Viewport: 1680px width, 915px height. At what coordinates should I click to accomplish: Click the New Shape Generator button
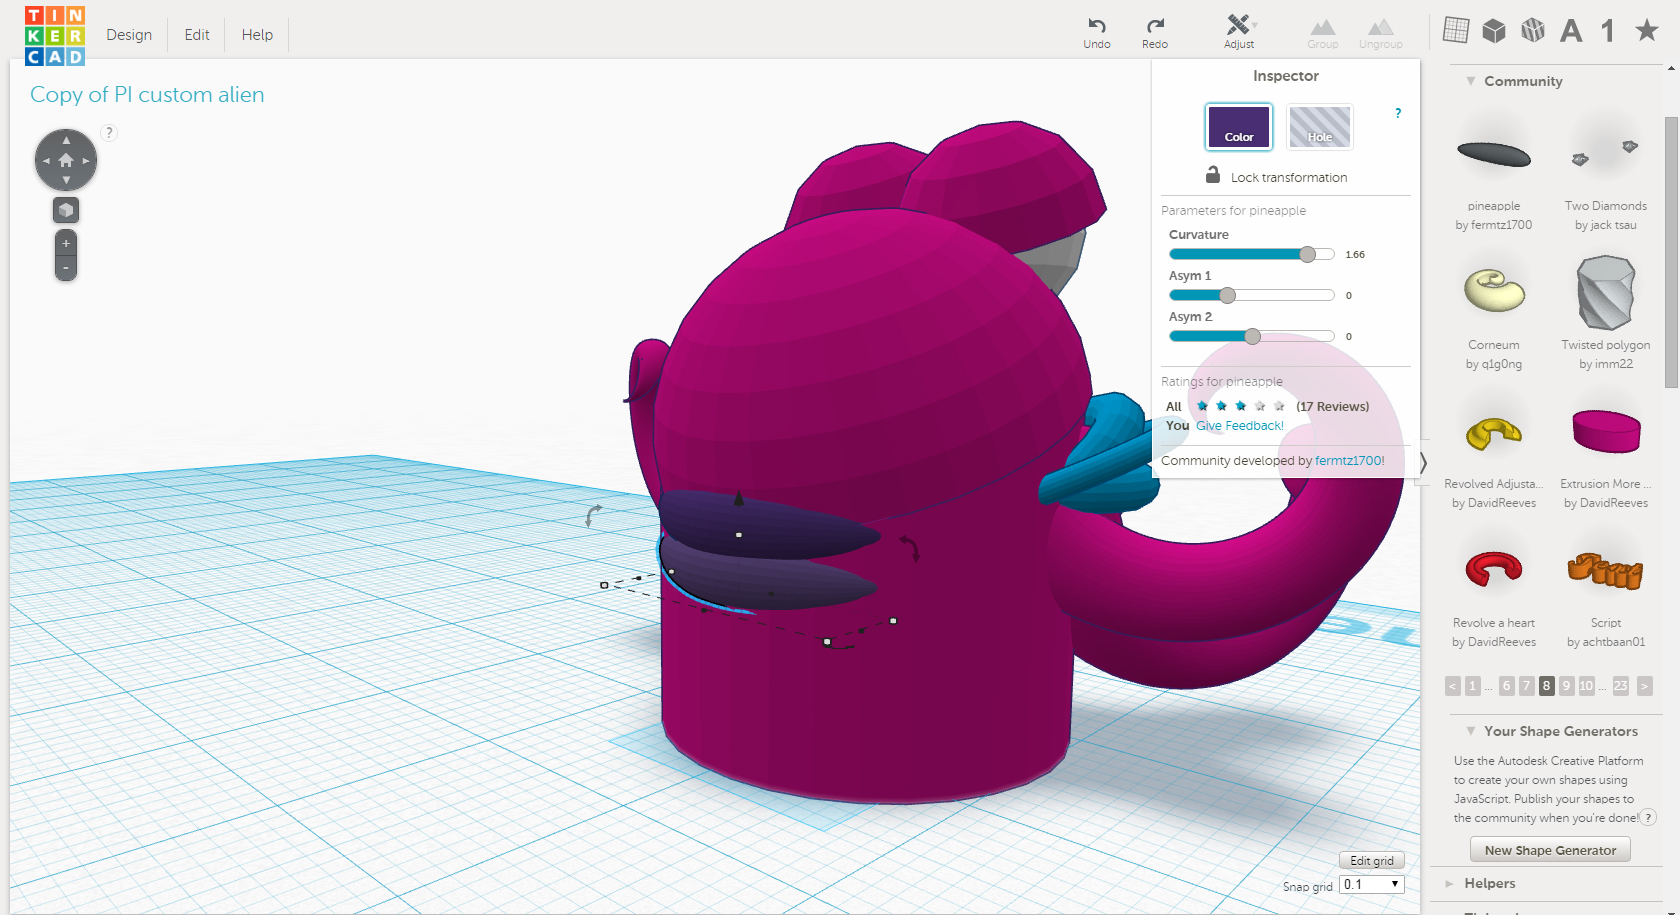(1550, 850)
